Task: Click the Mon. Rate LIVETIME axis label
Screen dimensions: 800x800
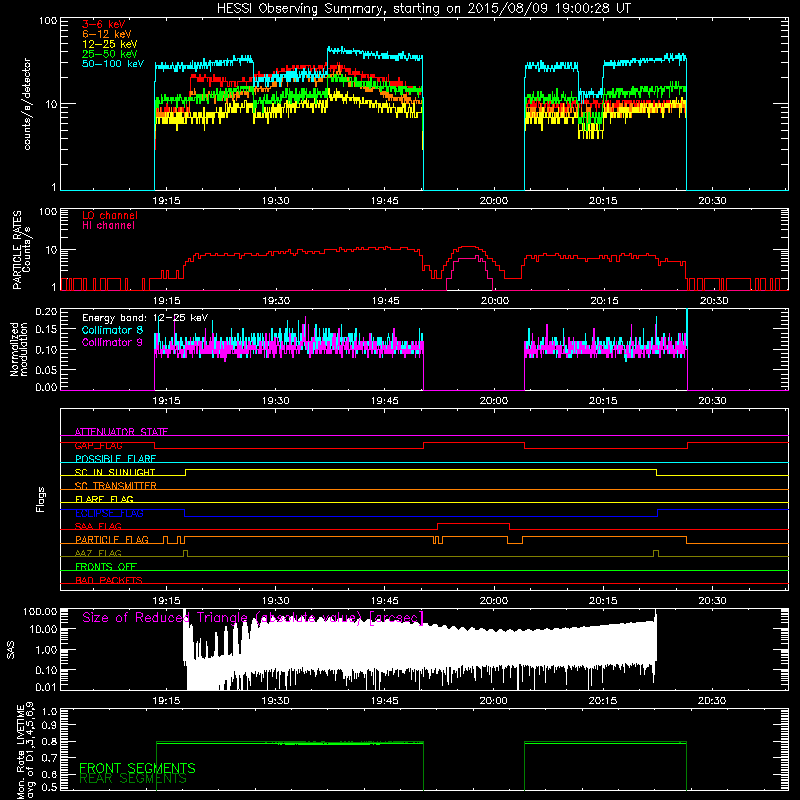Action: coord(26,752)
